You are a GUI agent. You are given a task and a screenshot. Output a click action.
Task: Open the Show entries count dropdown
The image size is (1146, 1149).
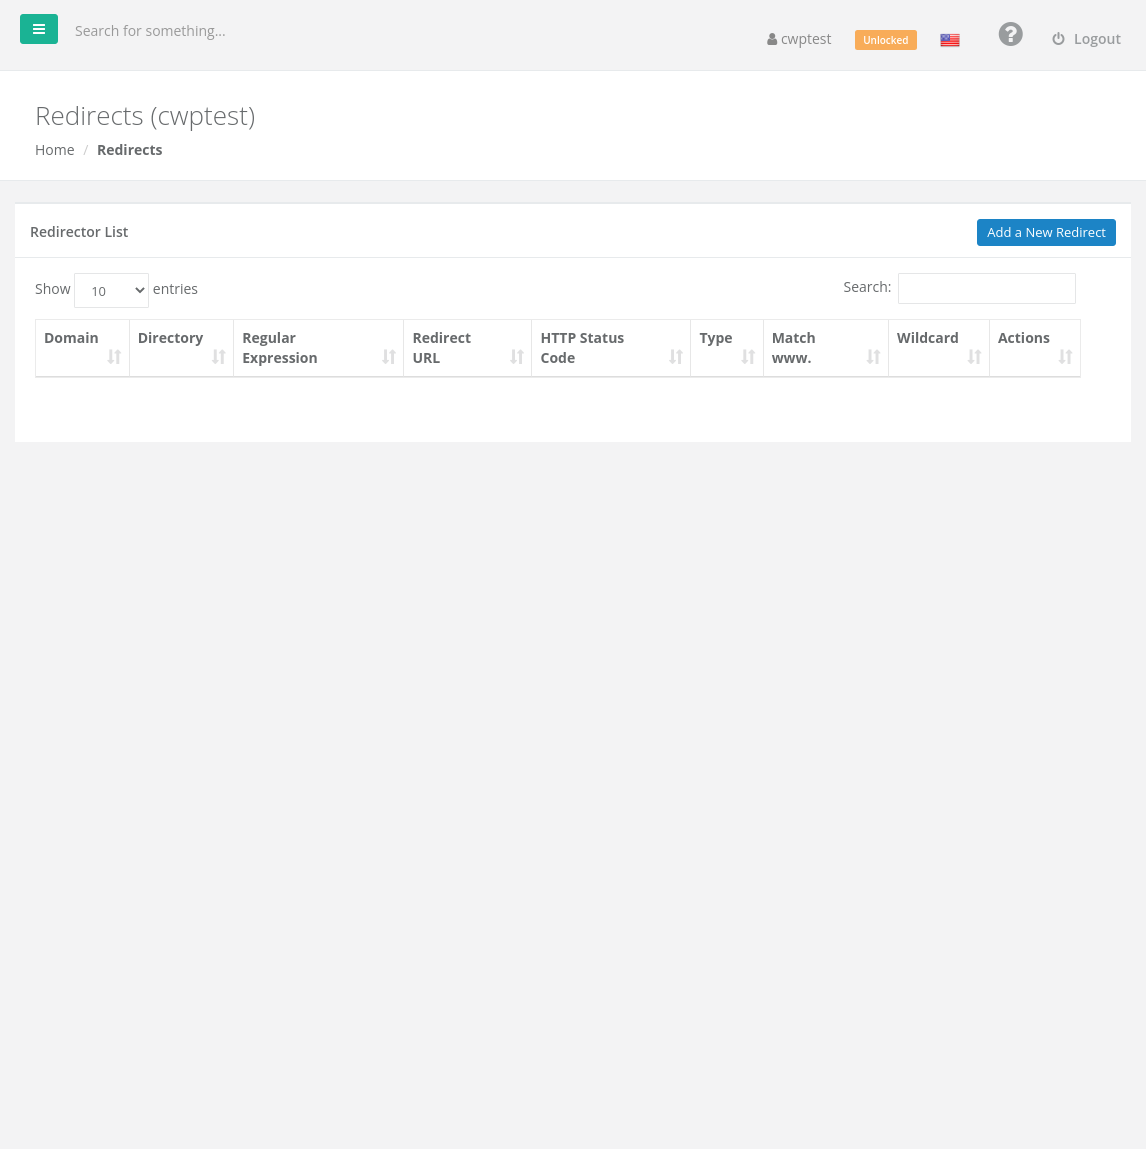pos(111,290)
